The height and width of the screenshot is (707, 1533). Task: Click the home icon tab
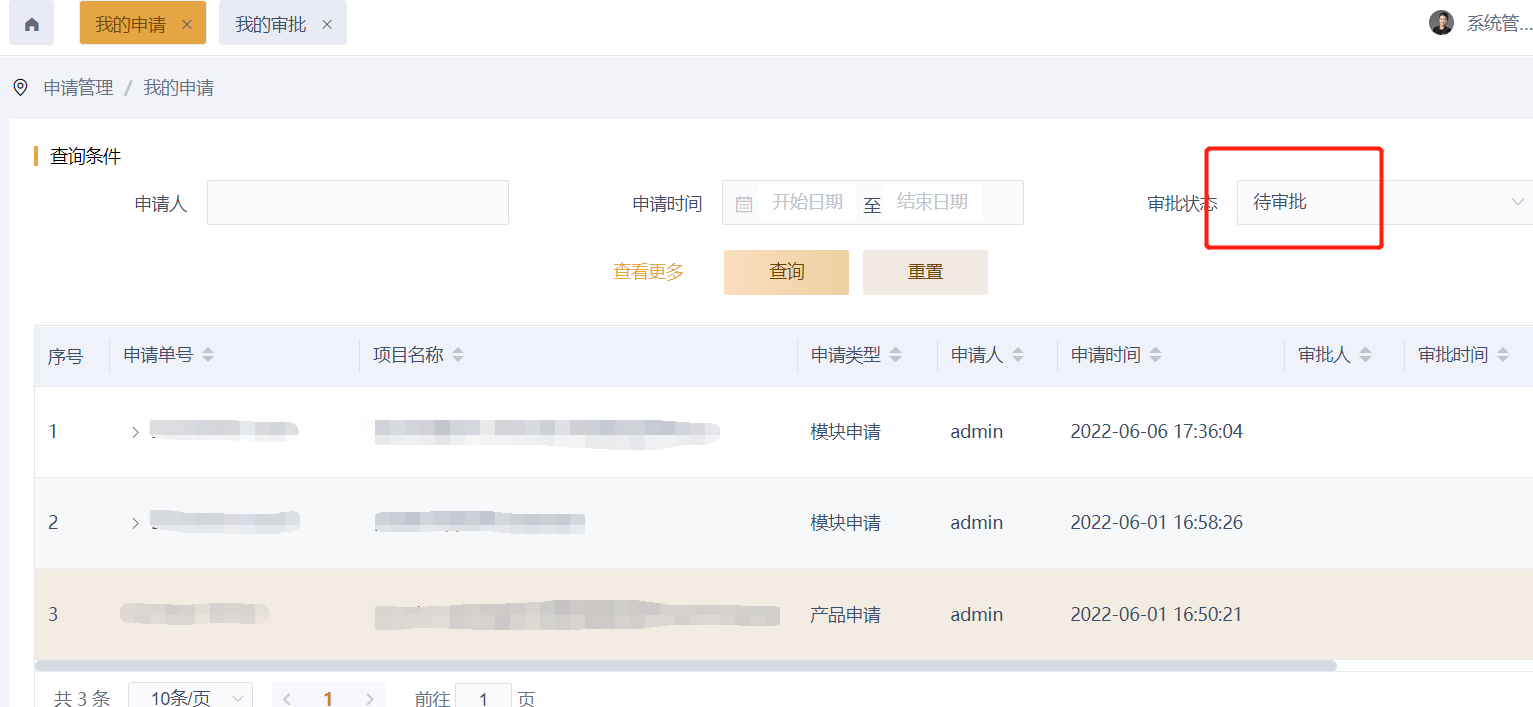31,24
